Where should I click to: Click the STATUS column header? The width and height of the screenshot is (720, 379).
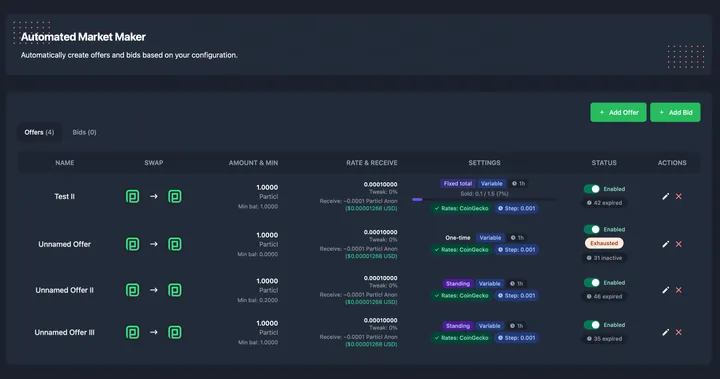point(604,163)
